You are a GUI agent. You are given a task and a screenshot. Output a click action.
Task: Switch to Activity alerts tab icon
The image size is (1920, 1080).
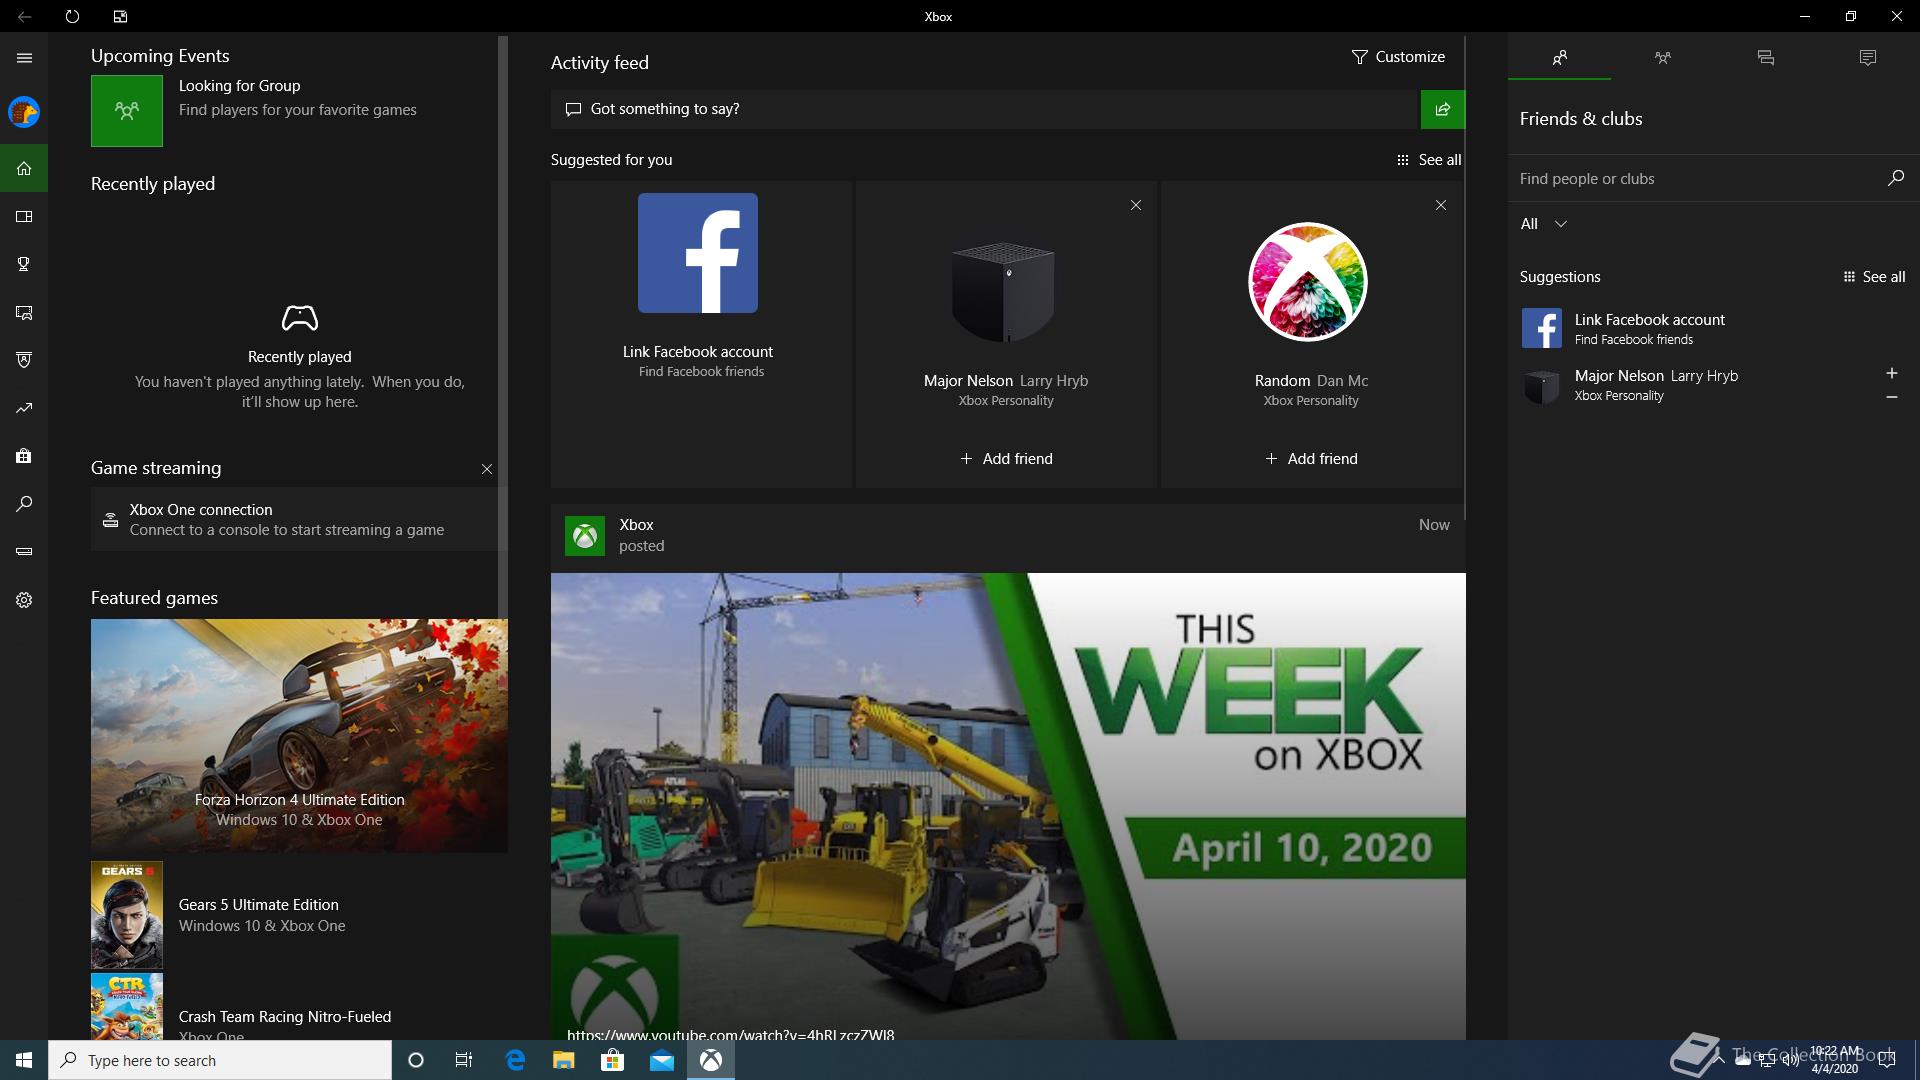(1868, 58)
